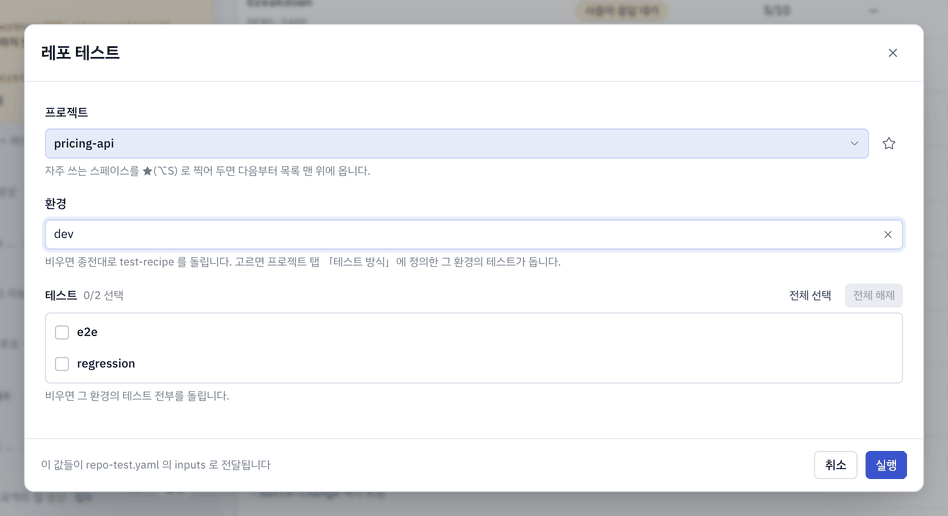The height and width of the screenshot is (516, 948).
Task: Click into the 환경 input field
Action: pos(473,235)
